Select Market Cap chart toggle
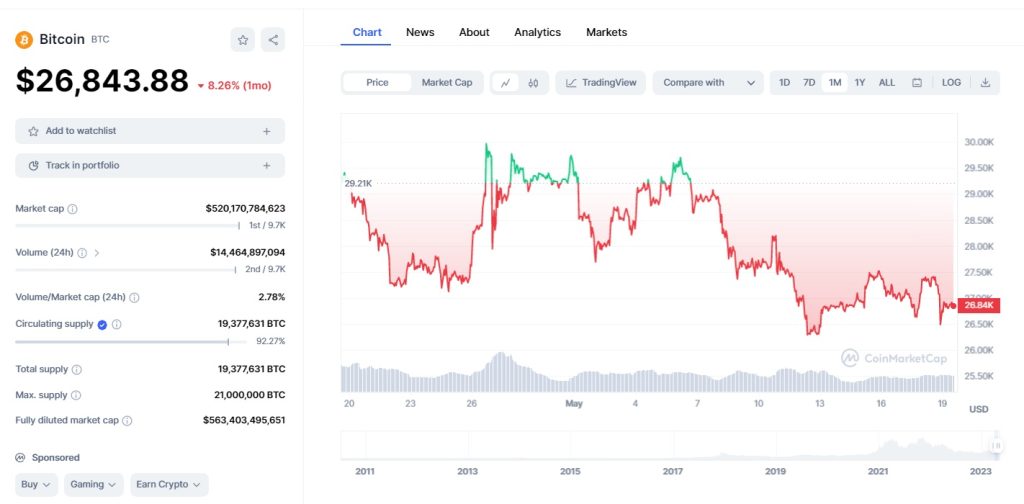 pos(447,83)
